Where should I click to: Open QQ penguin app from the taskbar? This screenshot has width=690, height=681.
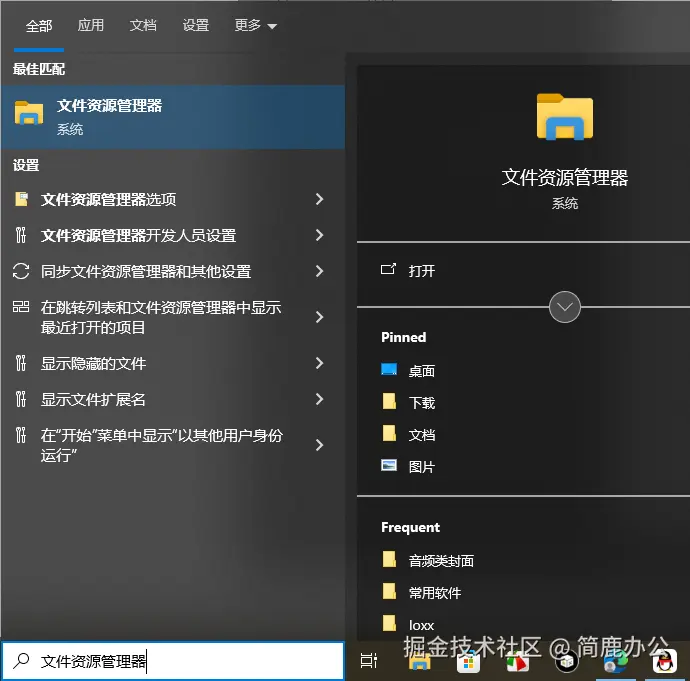pos(664,661)
